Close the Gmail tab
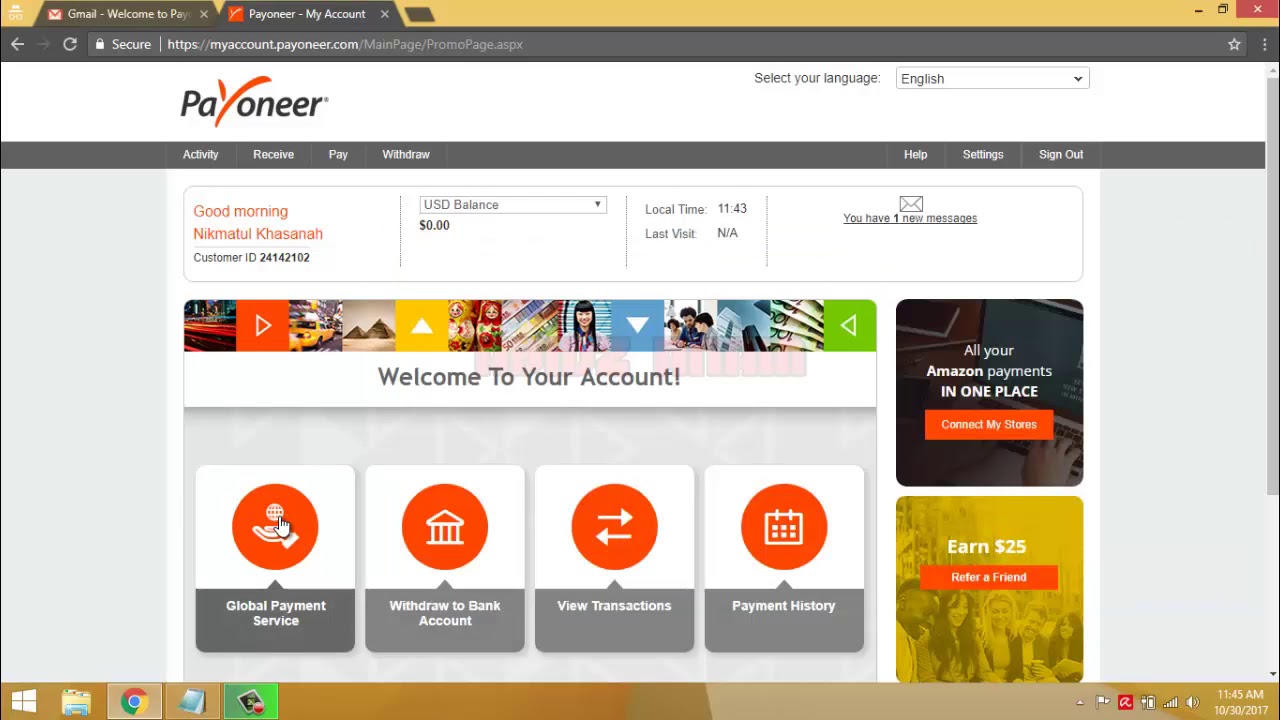1280x720 pixels. click(204, 14)
